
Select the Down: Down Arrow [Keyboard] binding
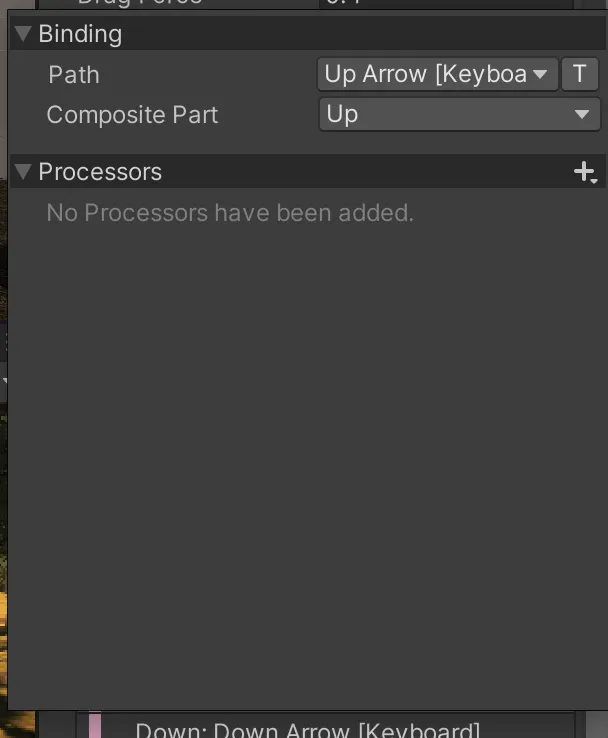(307, 729)
